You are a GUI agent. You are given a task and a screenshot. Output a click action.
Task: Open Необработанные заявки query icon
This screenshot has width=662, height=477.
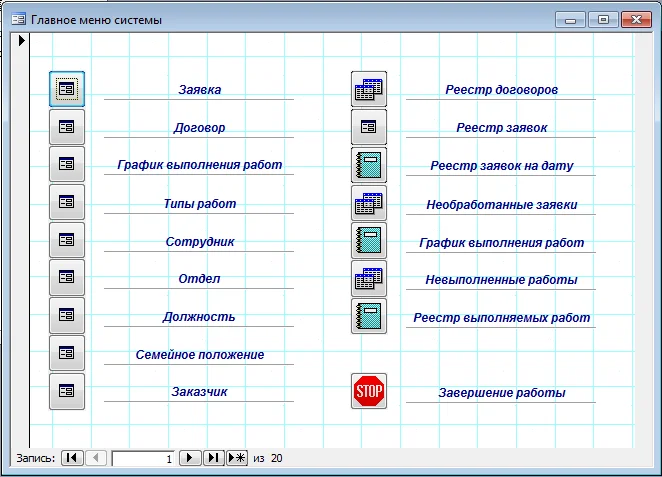(369, 203)
